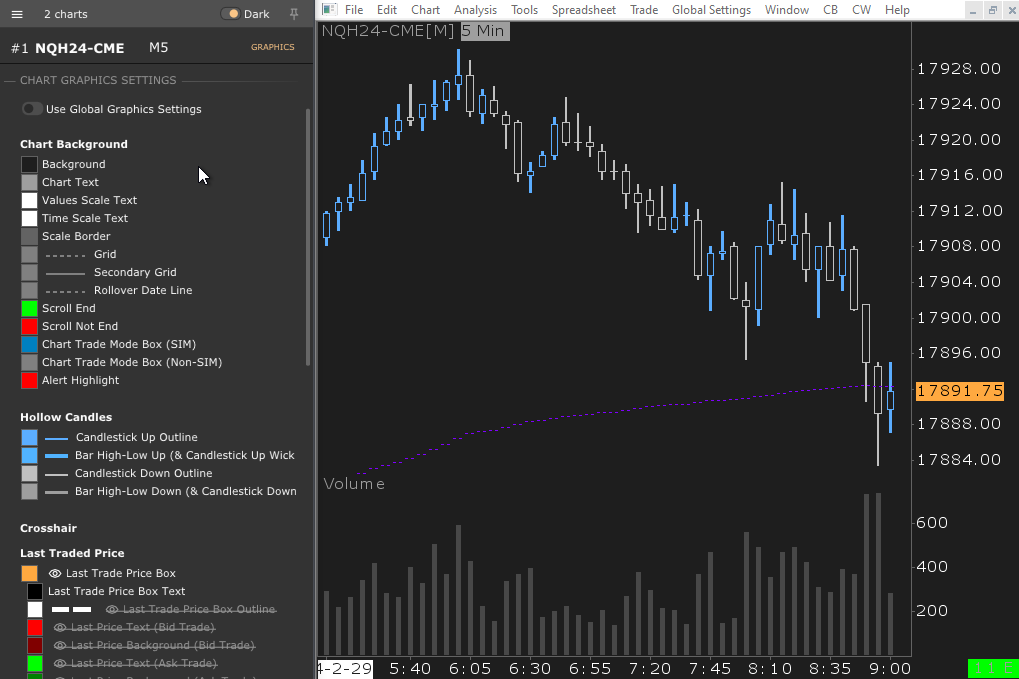
Task: Toggle the Dark theme switch
Action: coord(230,14)
